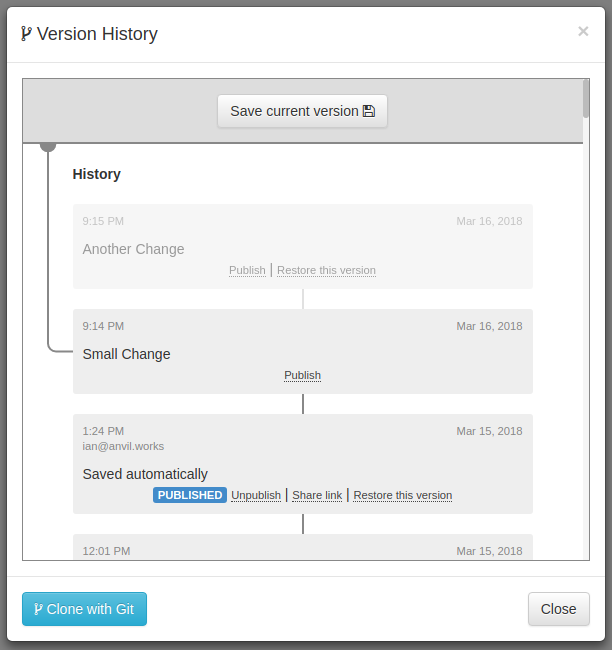Save the current version
Viewport: 612px width, 650px height.
pos(302,111)
